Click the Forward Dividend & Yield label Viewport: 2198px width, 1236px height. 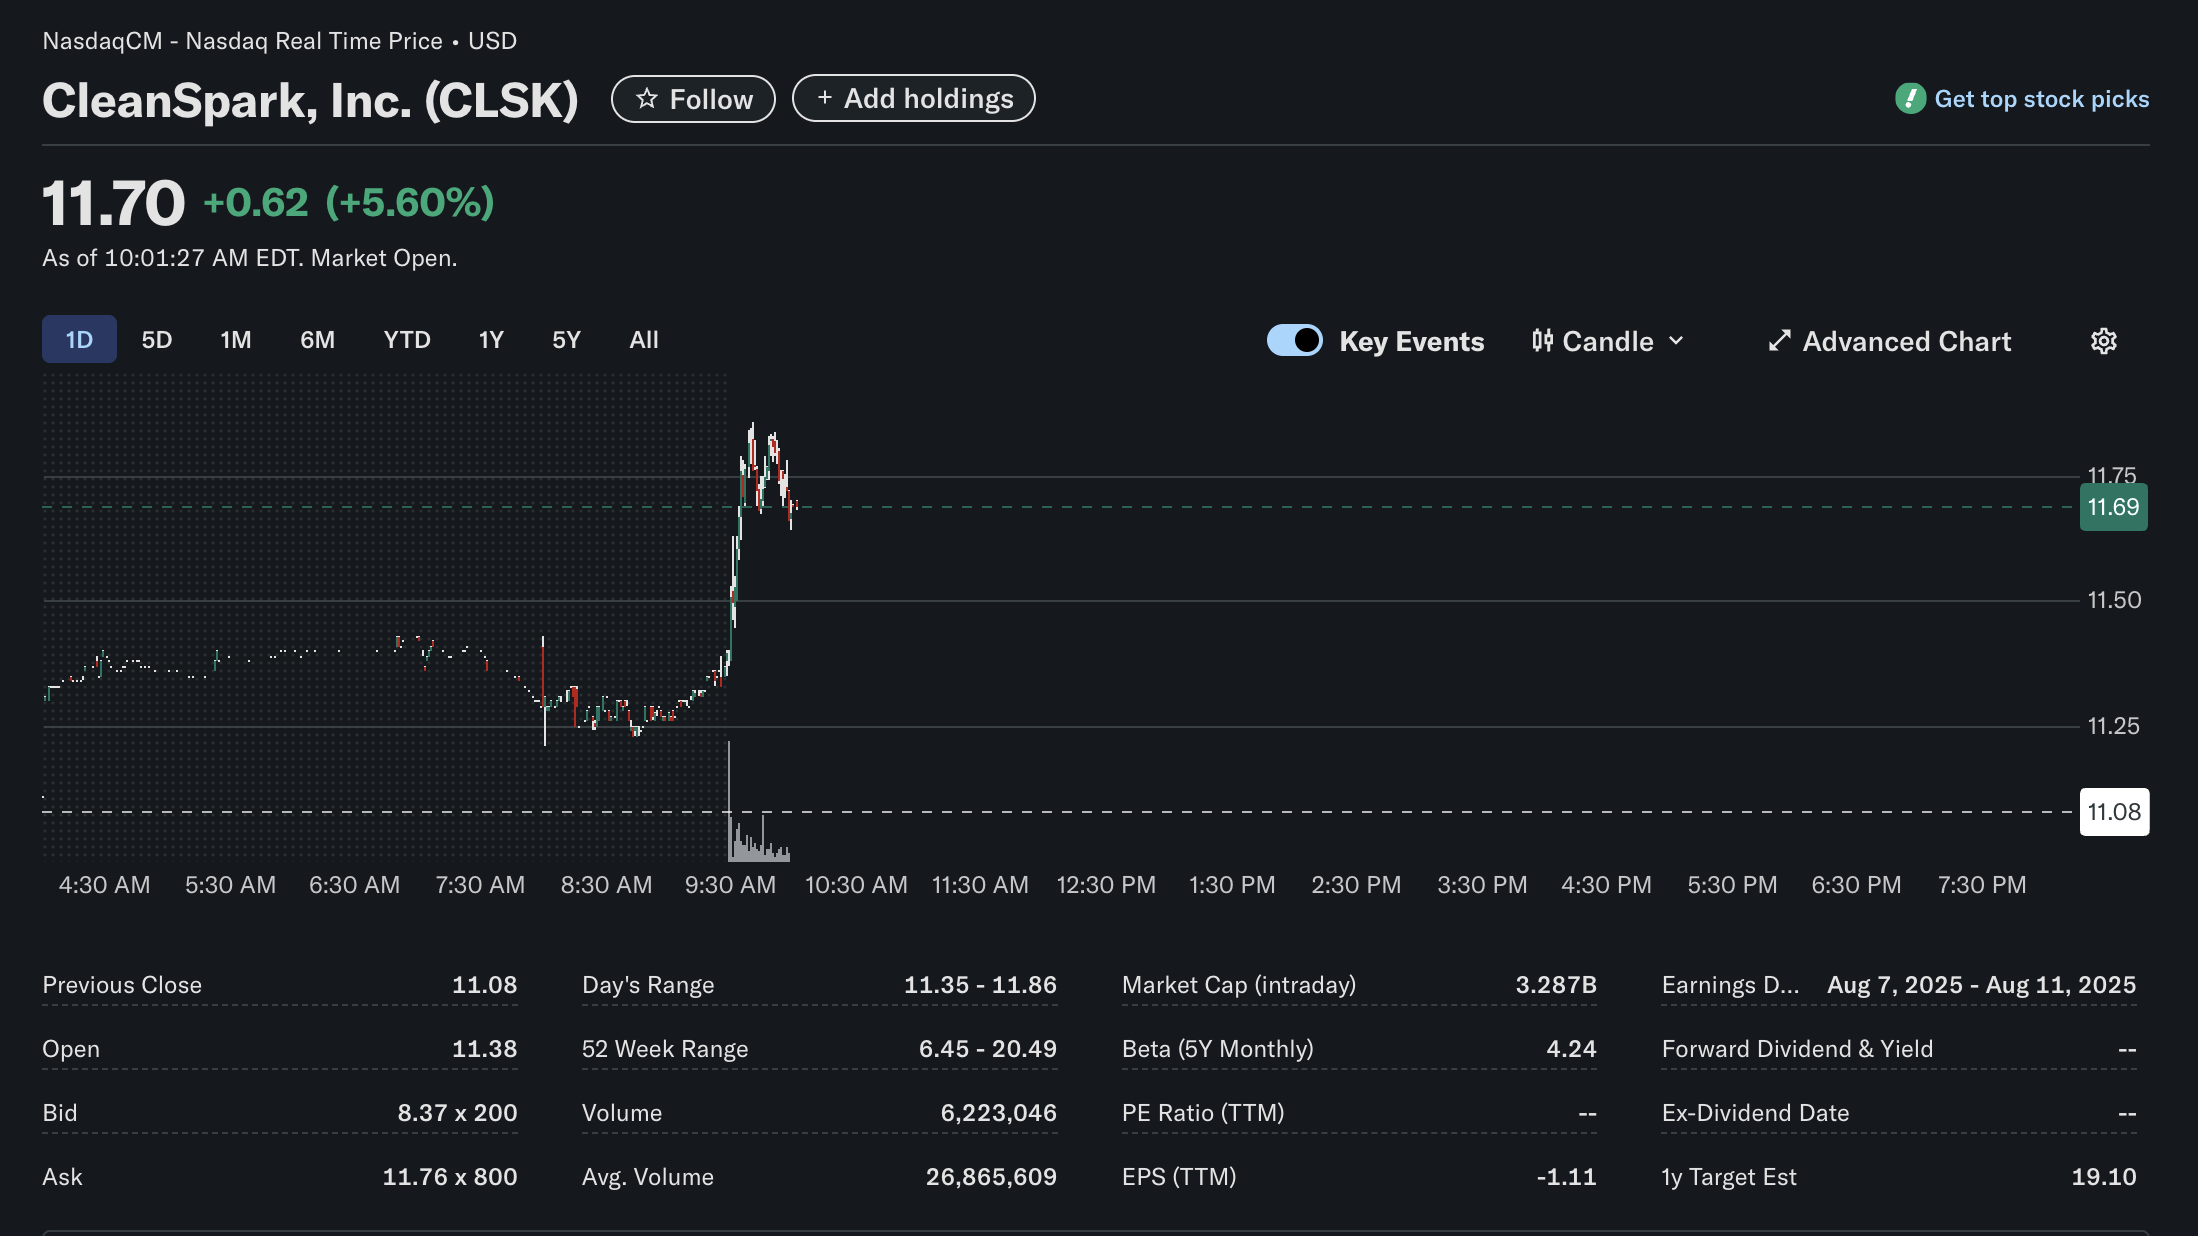point(1797,1049)
